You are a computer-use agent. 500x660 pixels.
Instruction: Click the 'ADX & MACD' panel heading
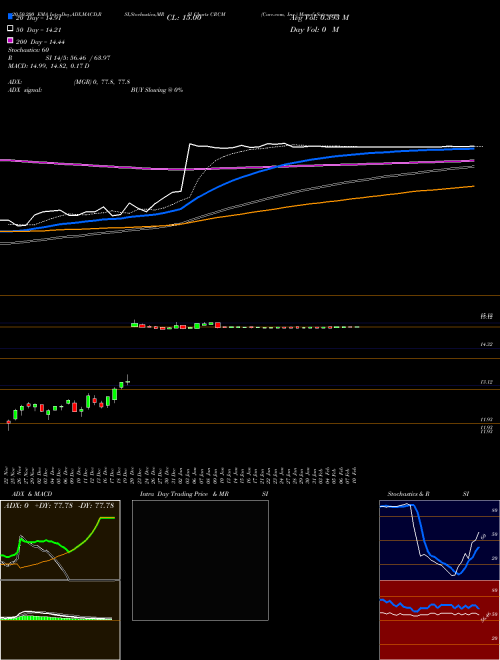click(x=32, y=494)
